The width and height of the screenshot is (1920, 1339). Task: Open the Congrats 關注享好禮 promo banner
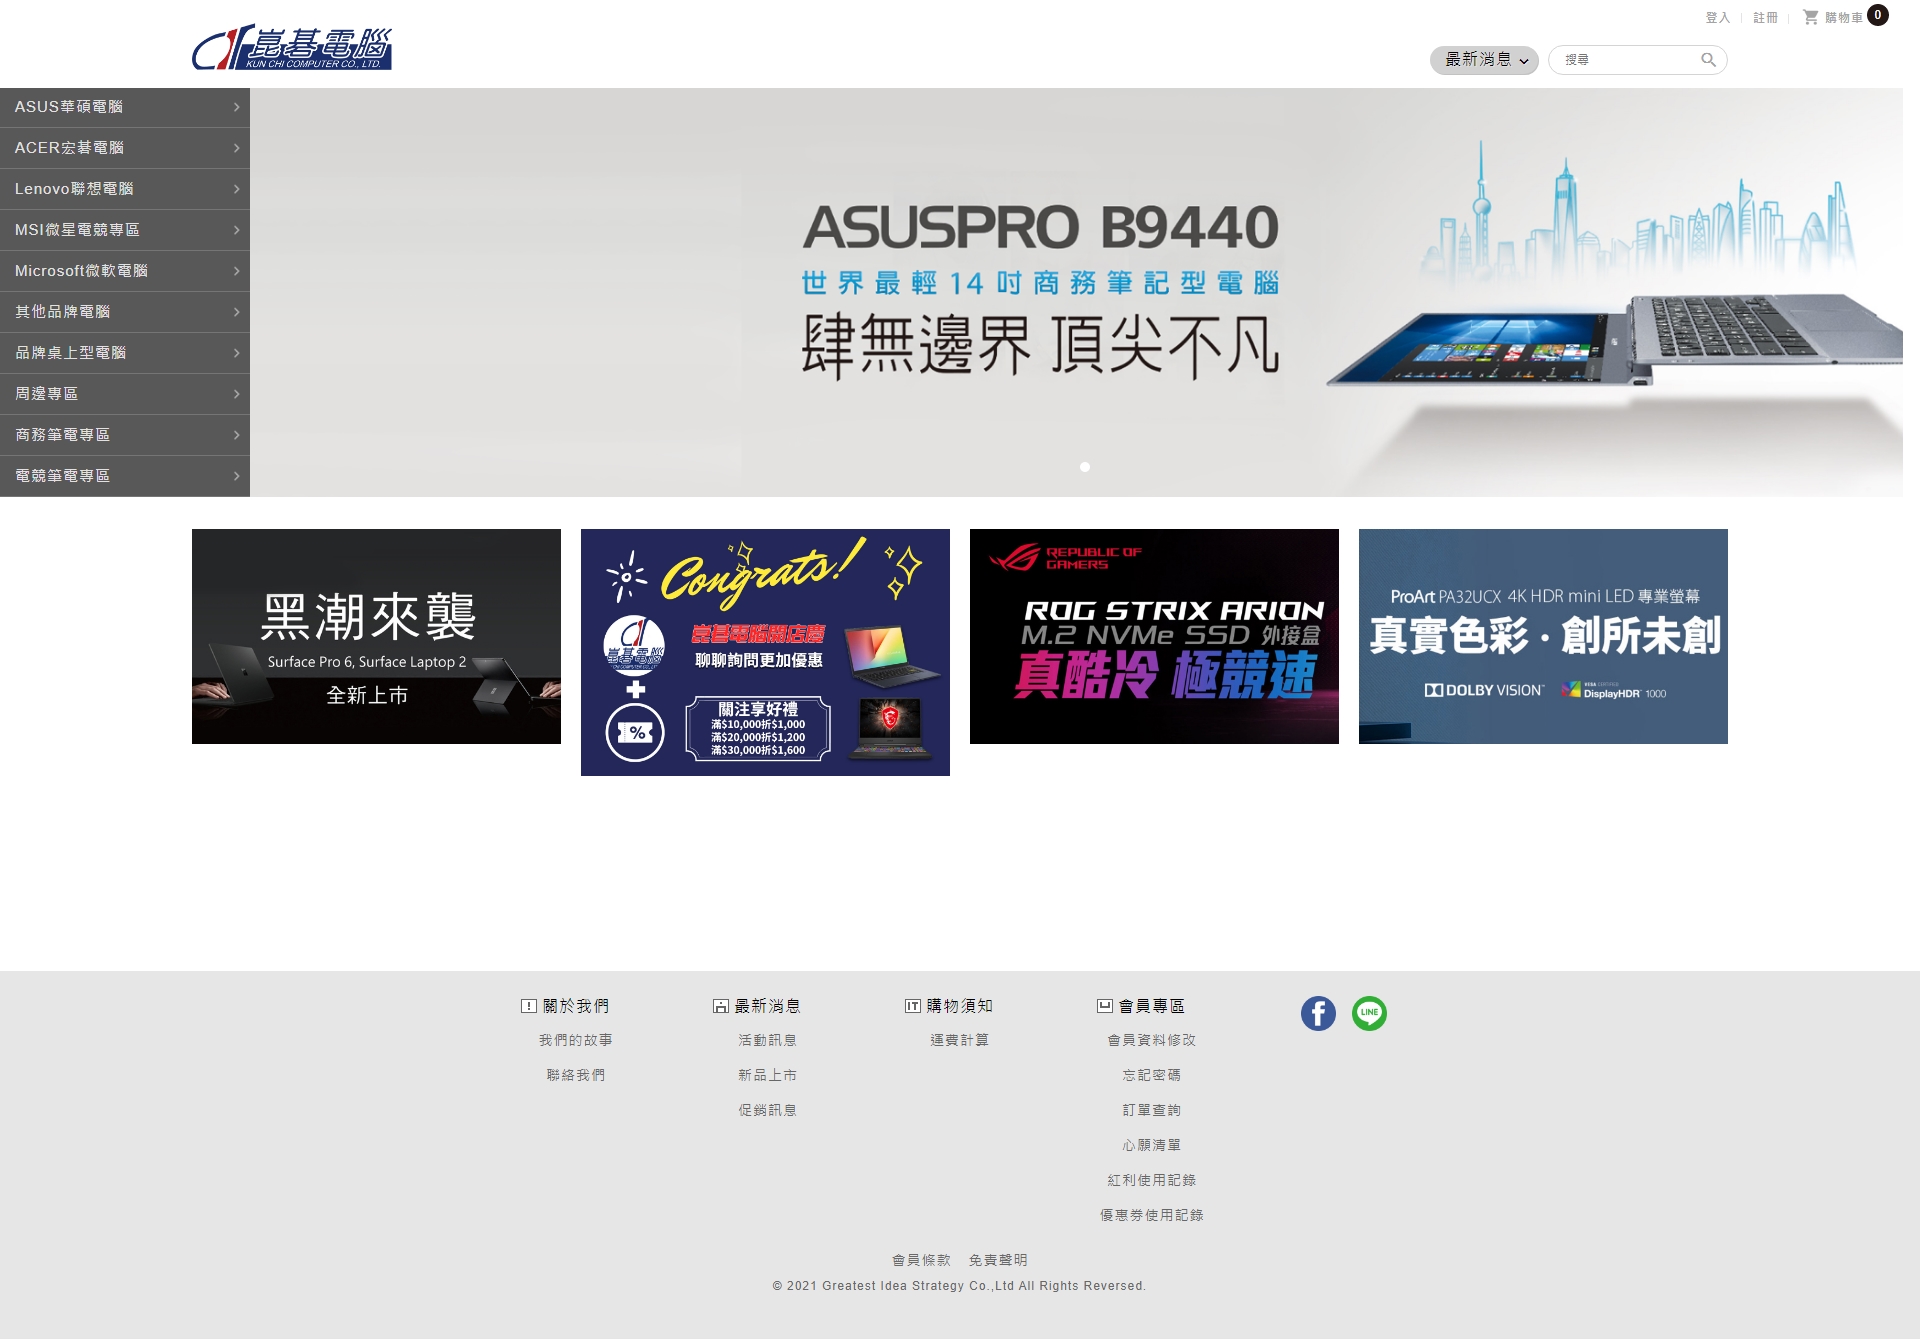[765, 652]
